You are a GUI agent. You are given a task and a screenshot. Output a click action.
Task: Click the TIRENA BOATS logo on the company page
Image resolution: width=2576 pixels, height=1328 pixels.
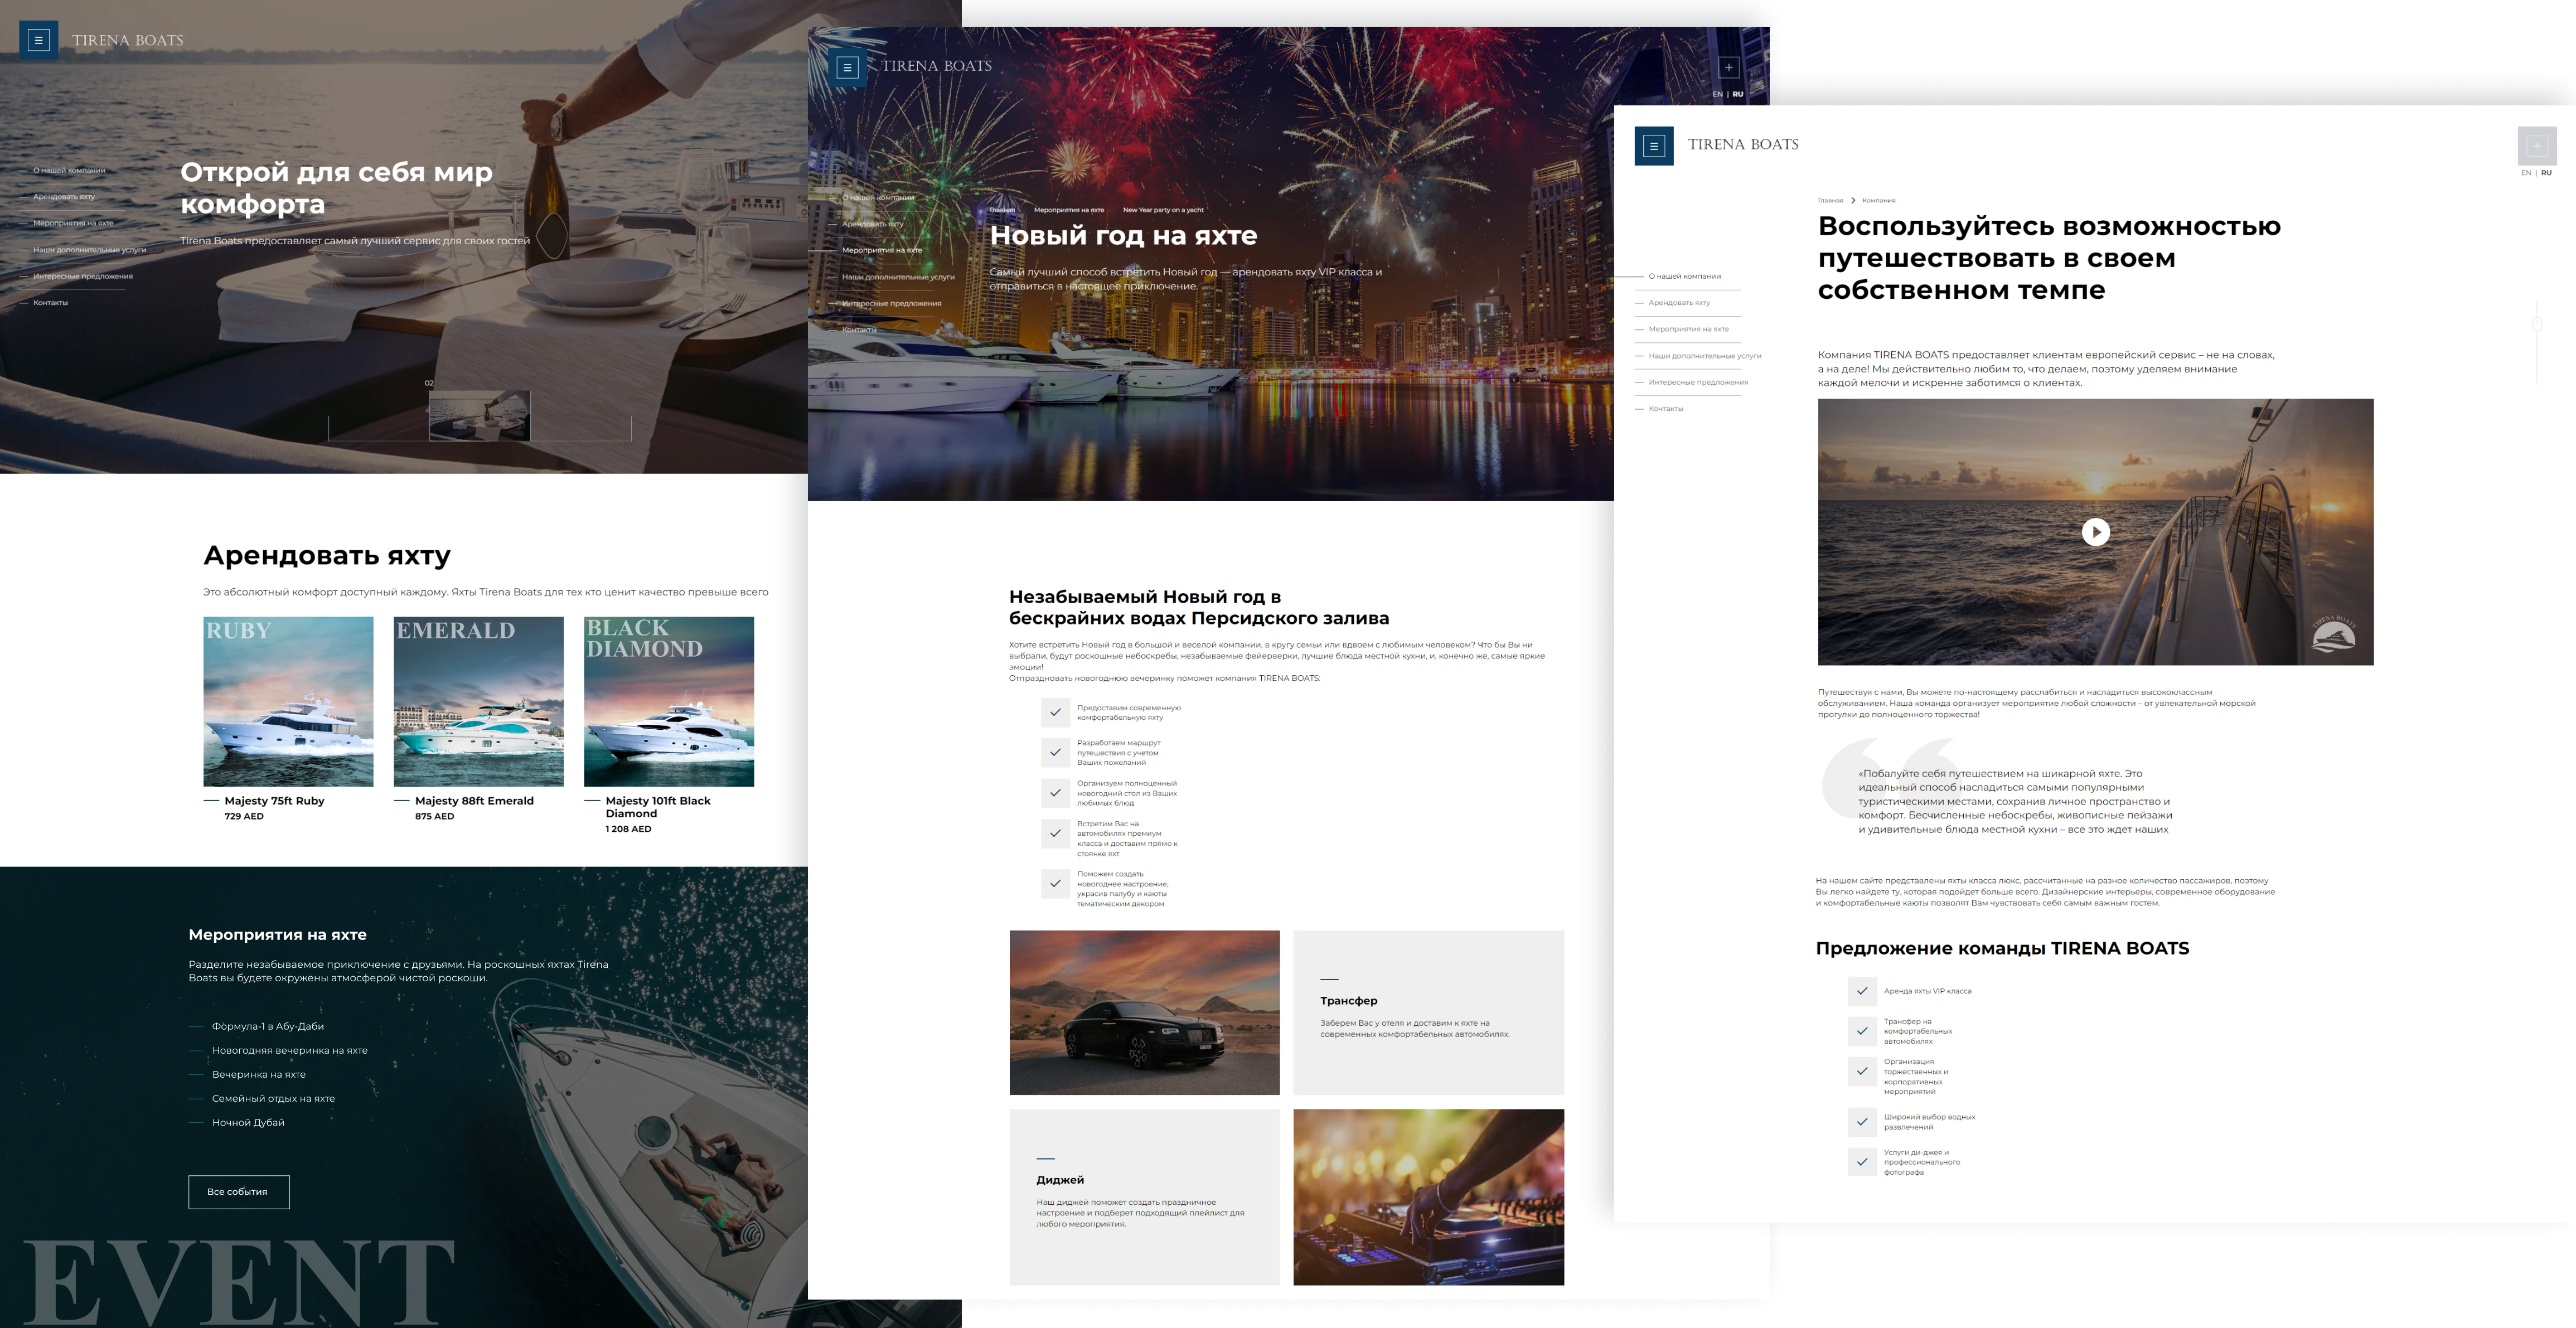[1743, 144]
